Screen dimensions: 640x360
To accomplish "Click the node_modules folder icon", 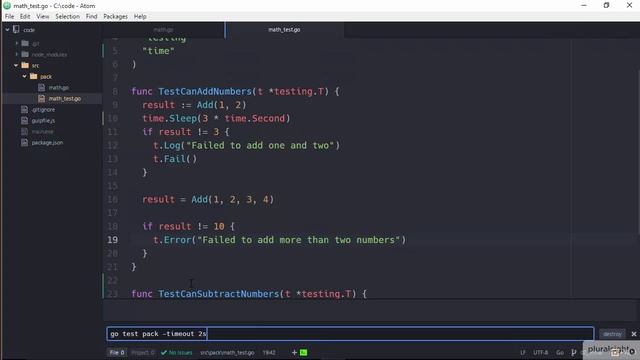I will [x=25, y=54].
